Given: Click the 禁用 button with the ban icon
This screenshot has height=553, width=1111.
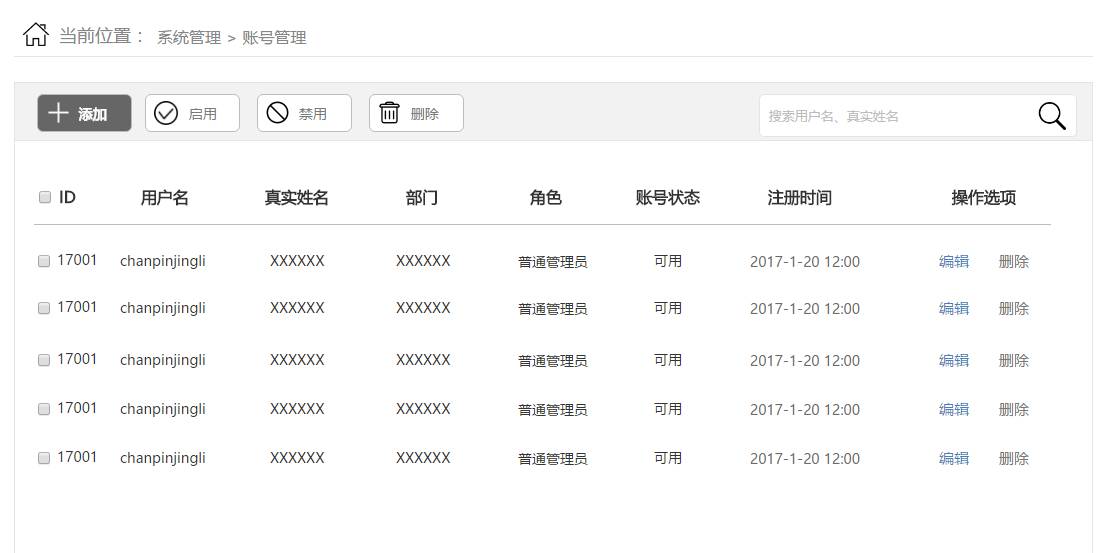Looking at the screenshot, I should point(304,113).
